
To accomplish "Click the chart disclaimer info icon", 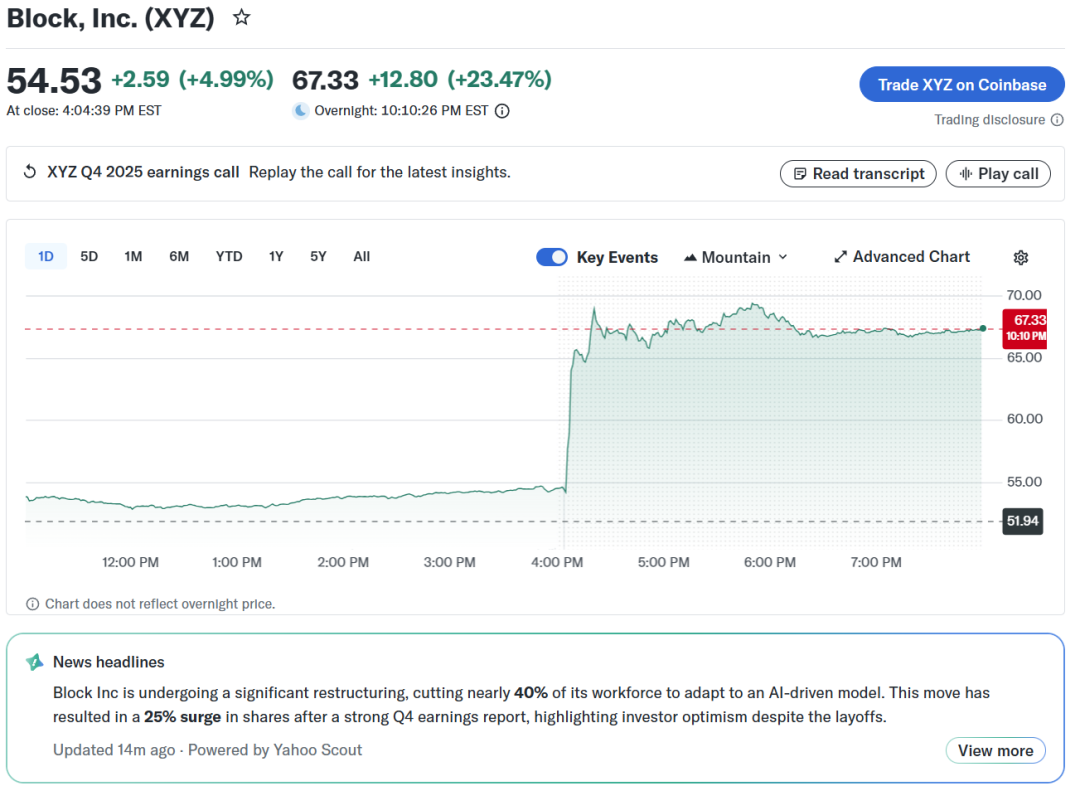I will coord(33,604).
